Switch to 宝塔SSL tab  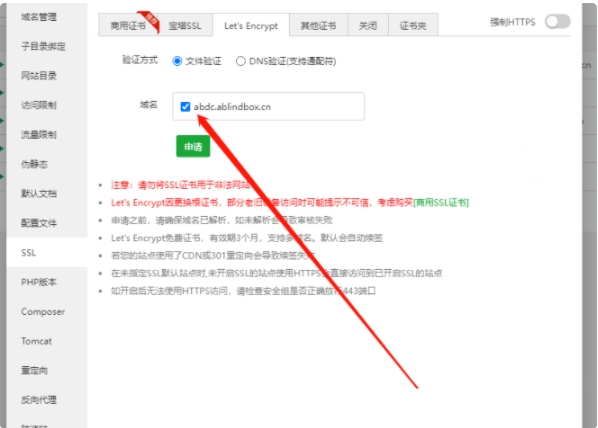[x=185, y=26]
